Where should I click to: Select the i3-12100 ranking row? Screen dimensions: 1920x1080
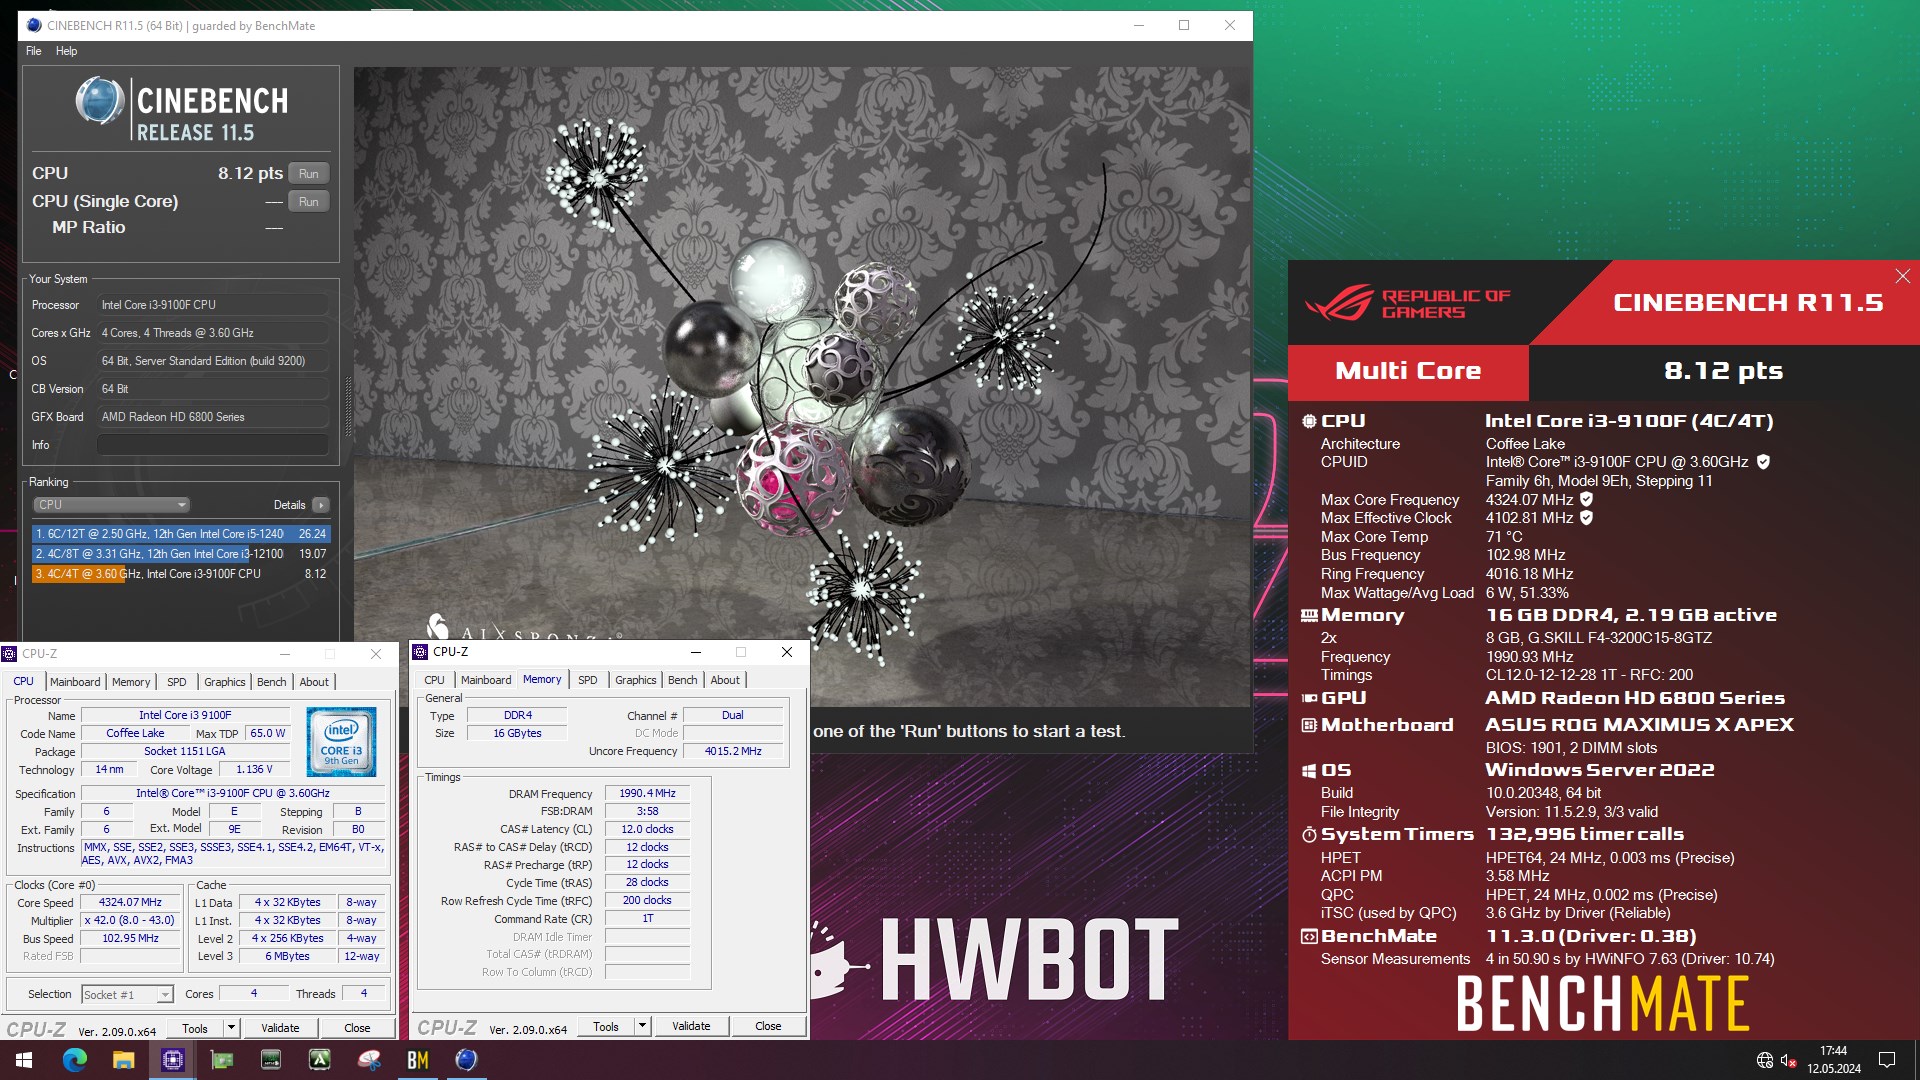pos(180,554)
